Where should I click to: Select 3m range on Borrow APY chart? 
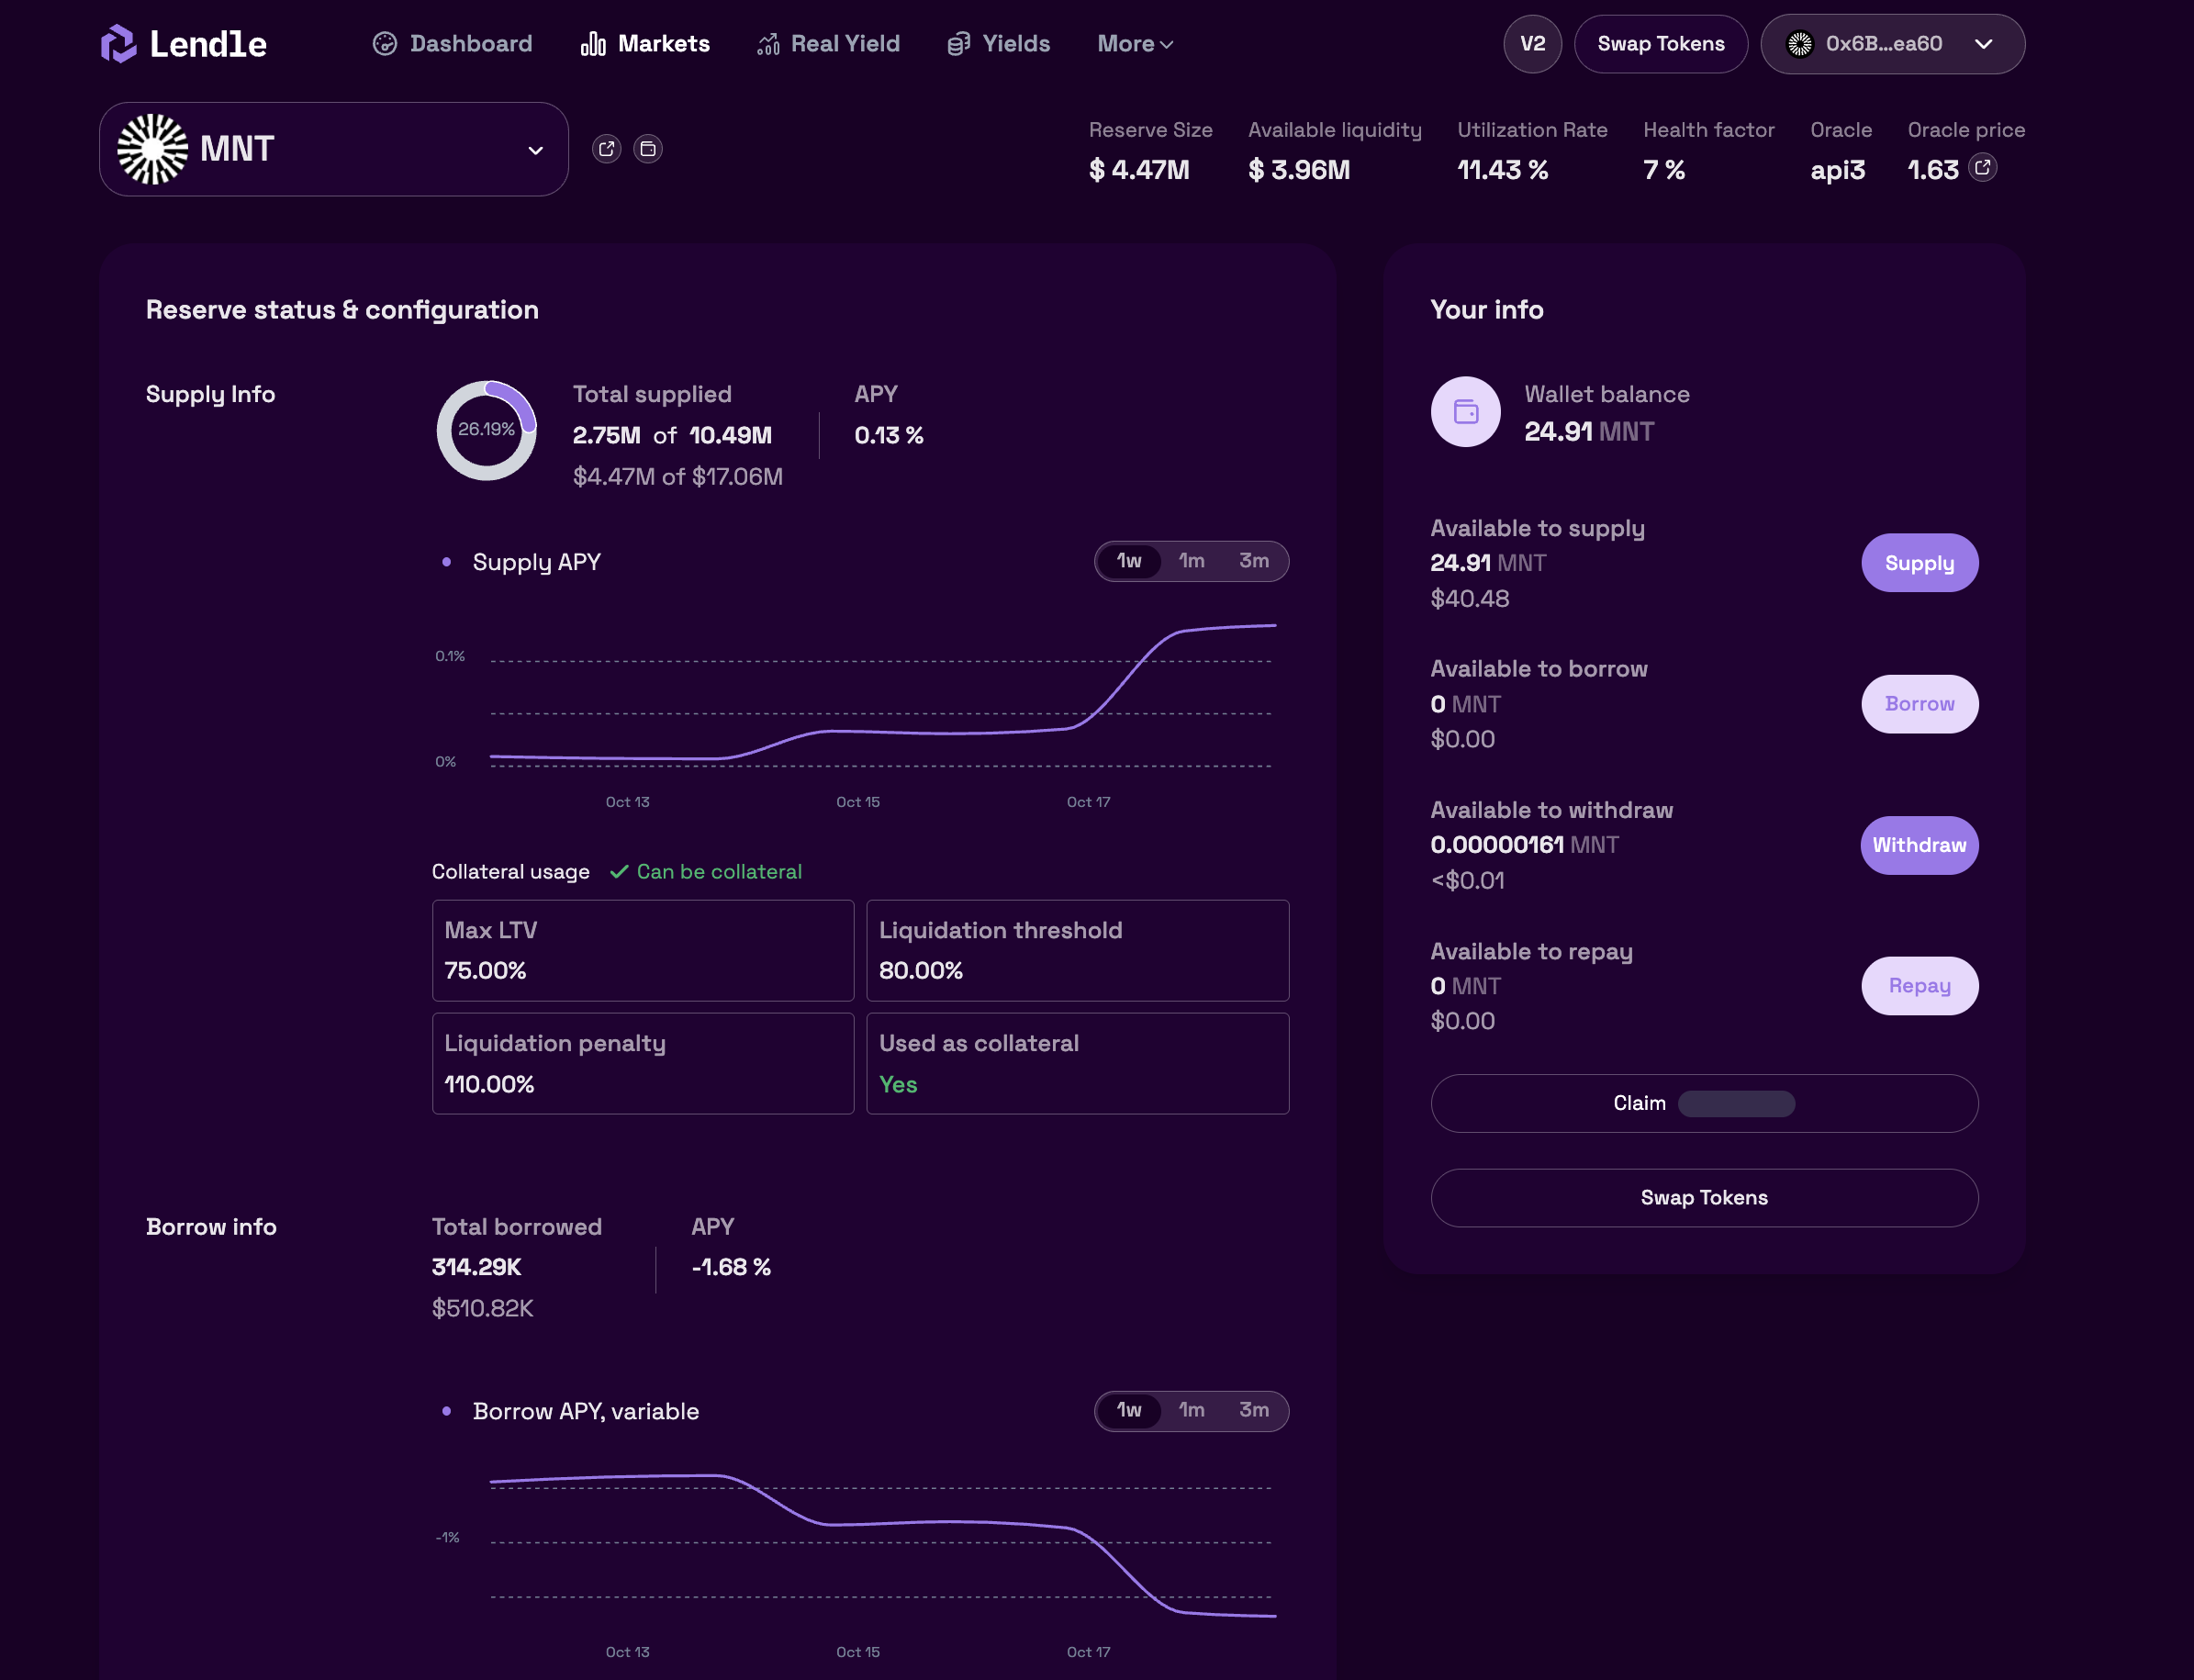pyautogui.click(x=1253, y=1410)
